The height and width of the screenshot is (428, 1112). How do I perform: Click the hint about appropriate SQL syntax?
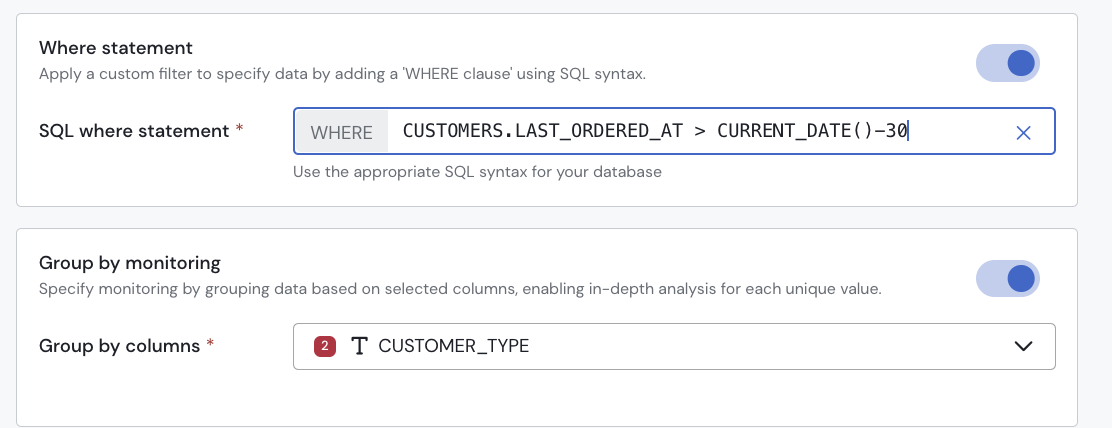477,171
